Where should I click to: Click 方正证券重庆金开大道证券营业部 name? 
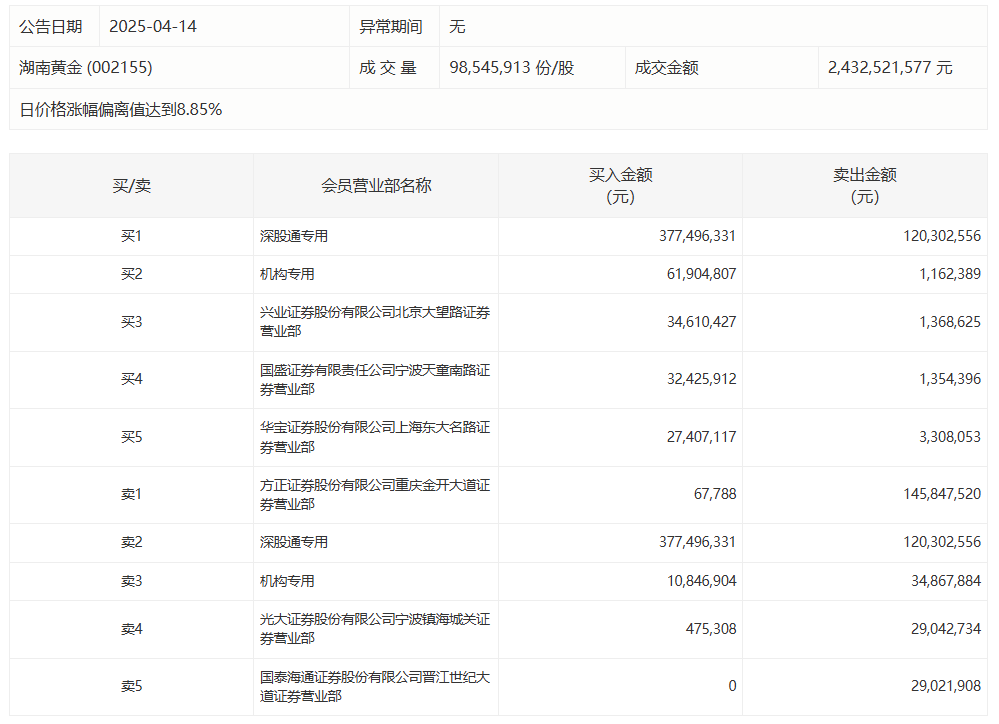(x=375, y=495)
